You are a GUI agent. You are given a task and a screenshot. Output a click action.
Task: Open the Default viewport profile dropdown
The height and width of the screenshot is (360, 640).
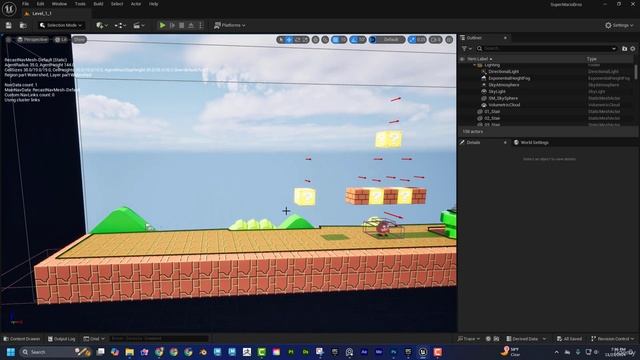coord(387,40)
